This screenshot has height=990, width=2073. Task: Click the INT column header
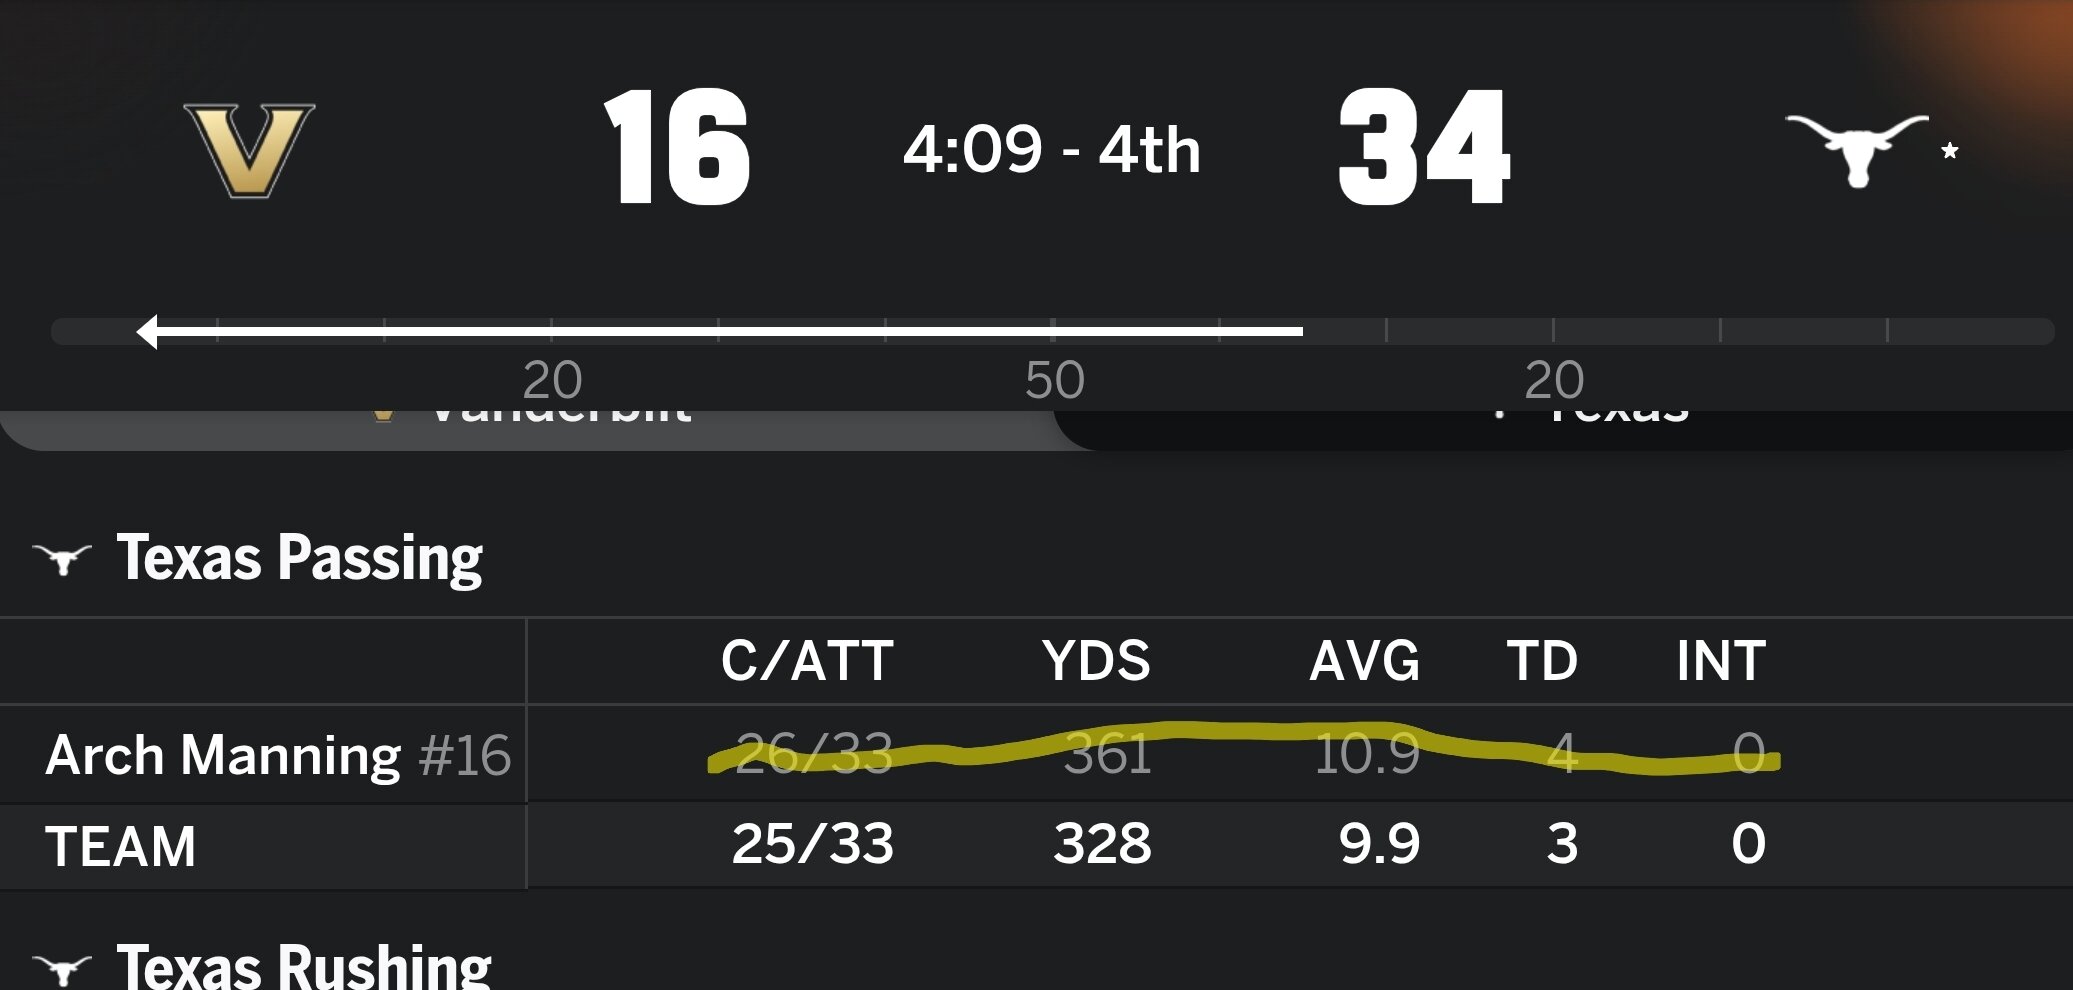[x=1720, y=661]
